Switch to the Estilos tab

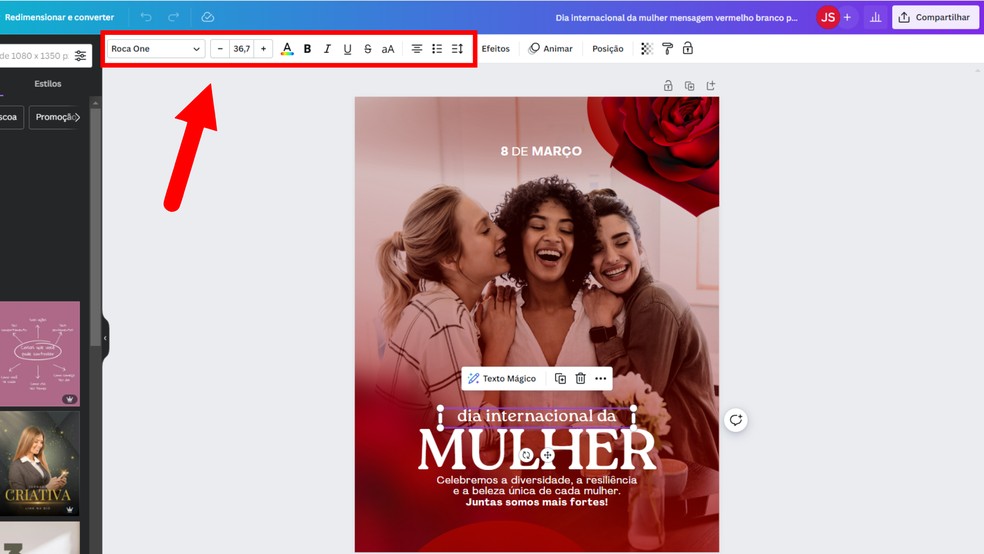[48, 83]
